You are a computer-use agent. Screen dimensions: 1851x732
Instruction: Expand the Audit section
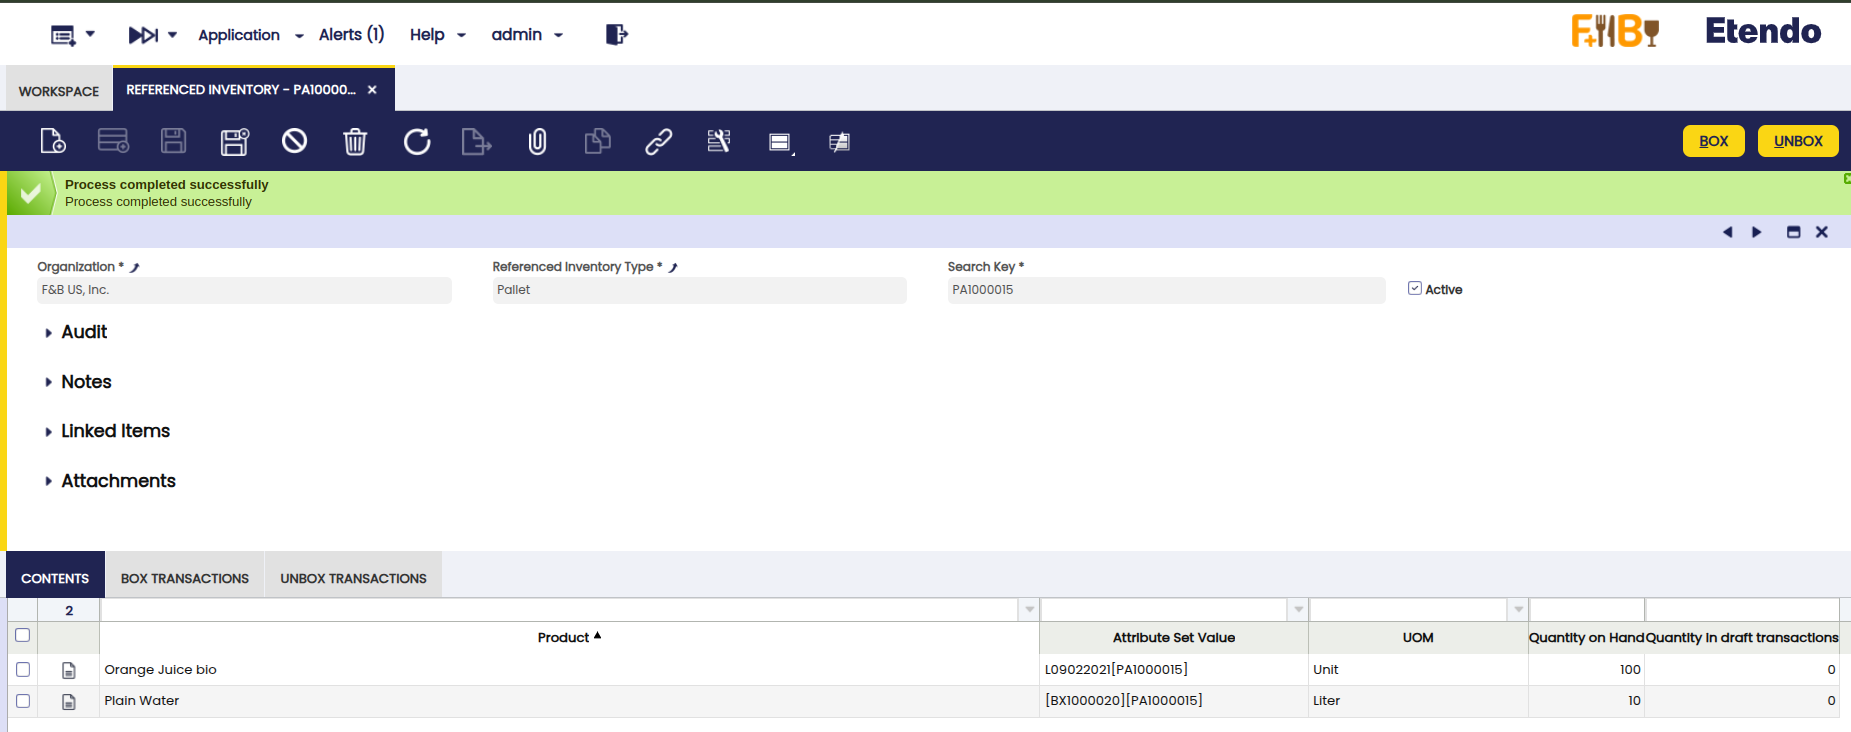[83, 332]
